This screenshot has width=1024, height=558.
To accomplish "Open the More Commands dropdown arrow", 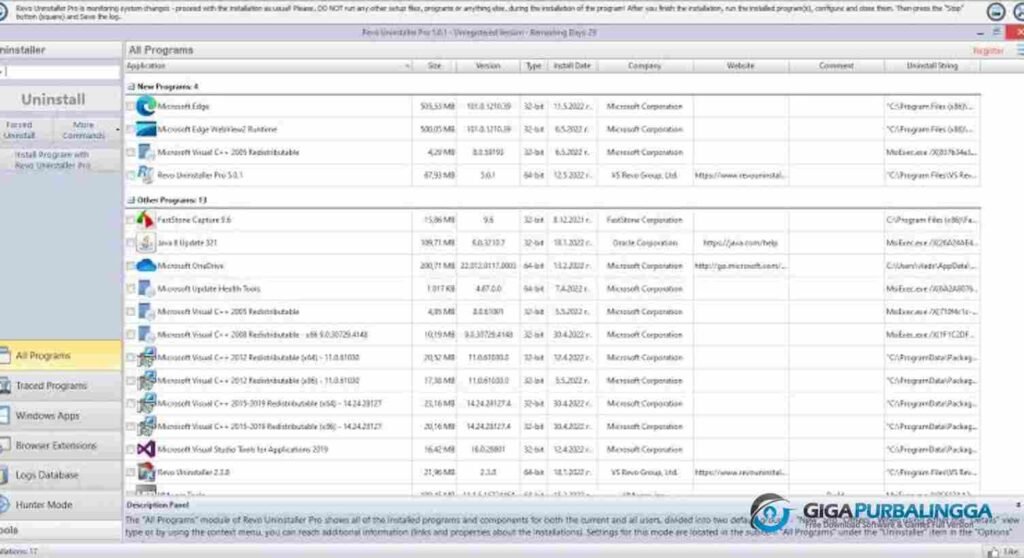I will tap(118, 130).
